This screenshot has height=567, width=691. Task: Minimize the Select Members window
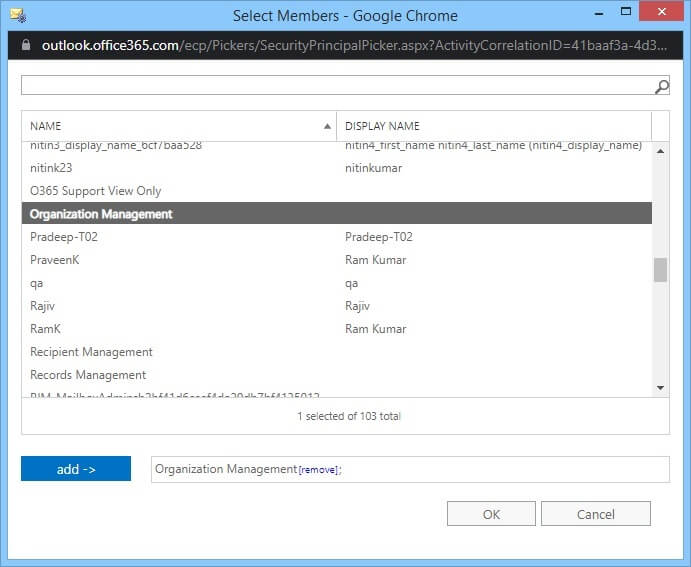click(599, 14)
